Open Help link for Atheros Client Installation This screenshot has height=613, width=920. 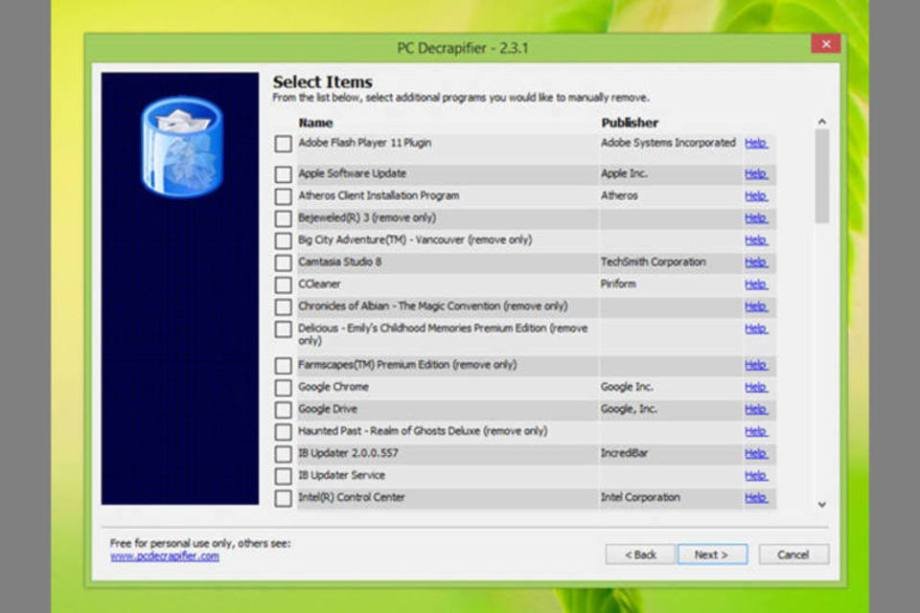(x=755, y=196)
